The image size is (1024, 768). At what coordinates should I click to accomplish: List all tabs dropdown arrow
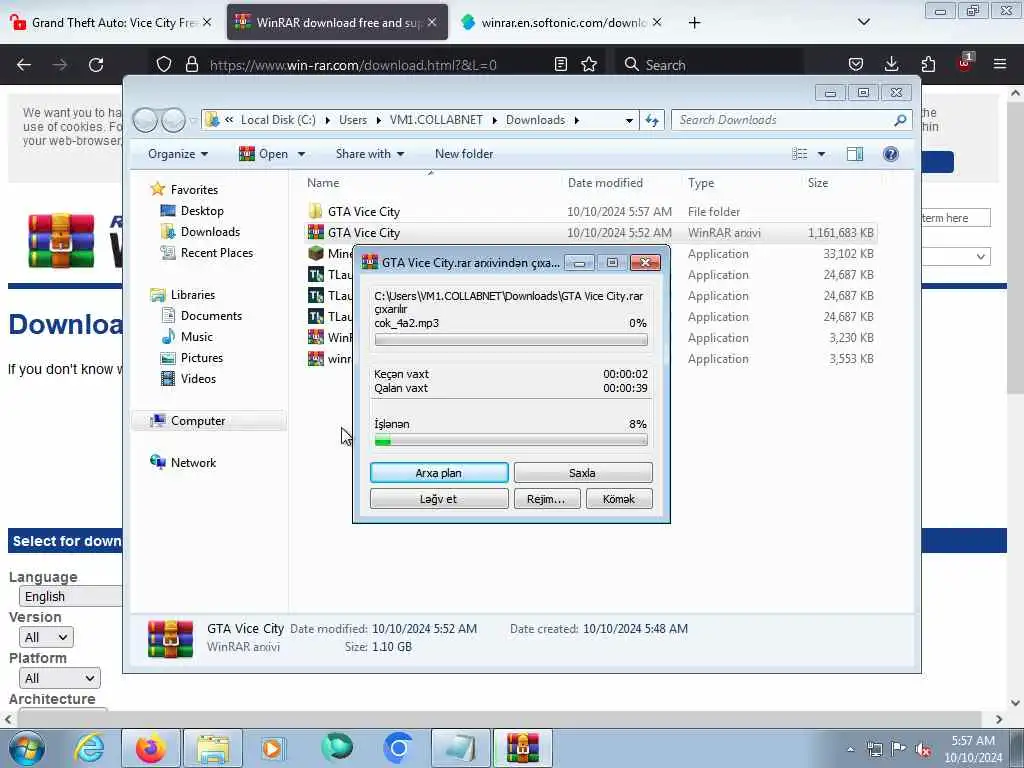(x=863, y=22)
